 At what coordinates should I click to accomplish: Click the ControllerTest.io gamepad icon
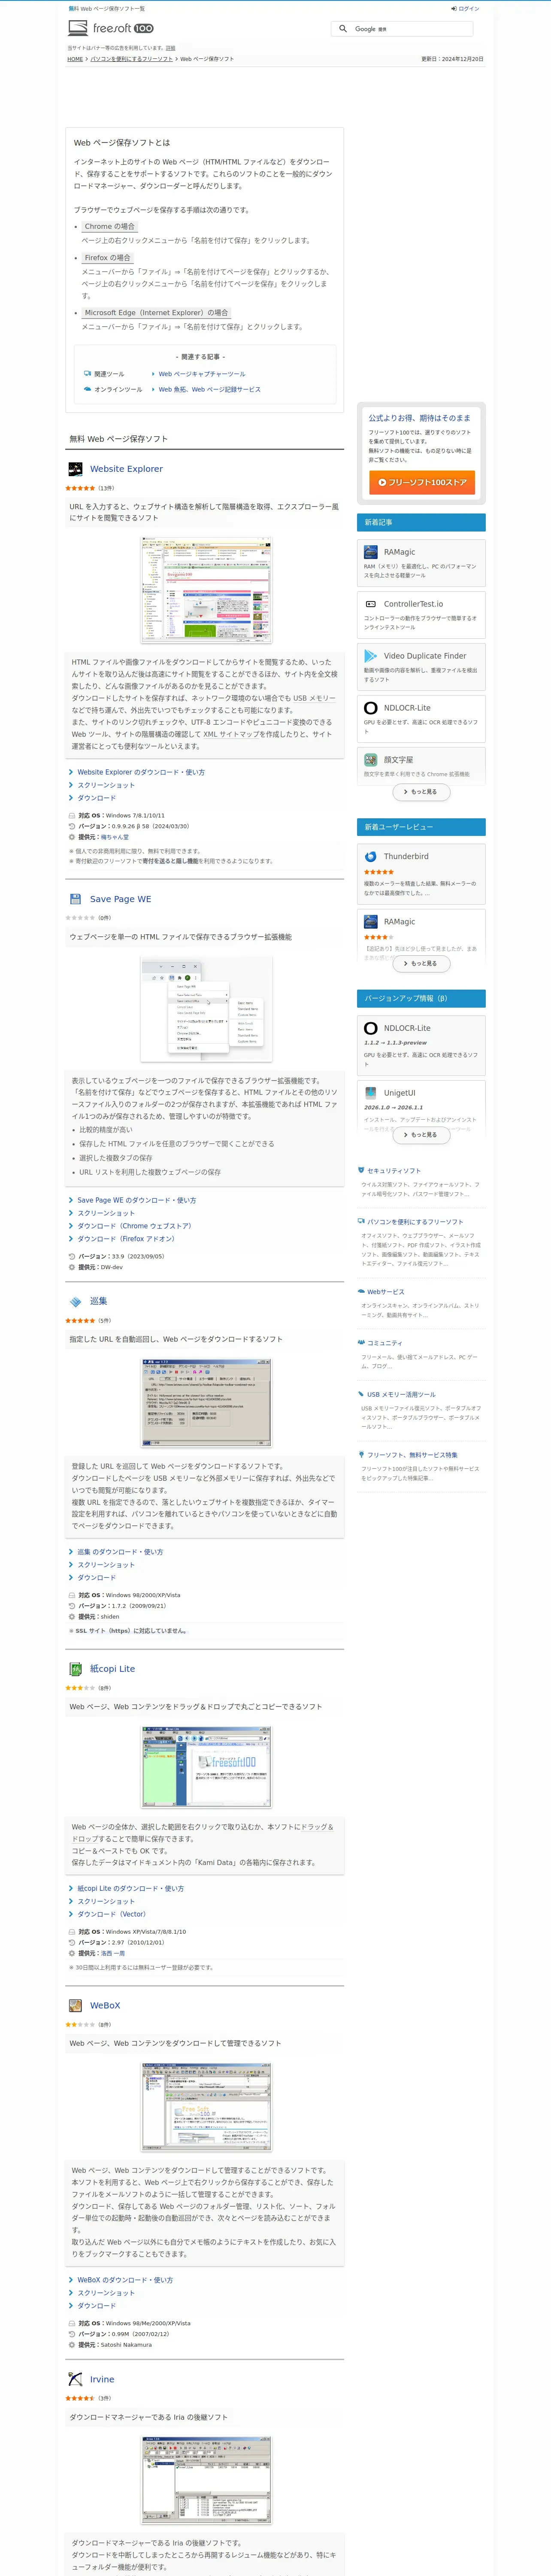[371, 604]
